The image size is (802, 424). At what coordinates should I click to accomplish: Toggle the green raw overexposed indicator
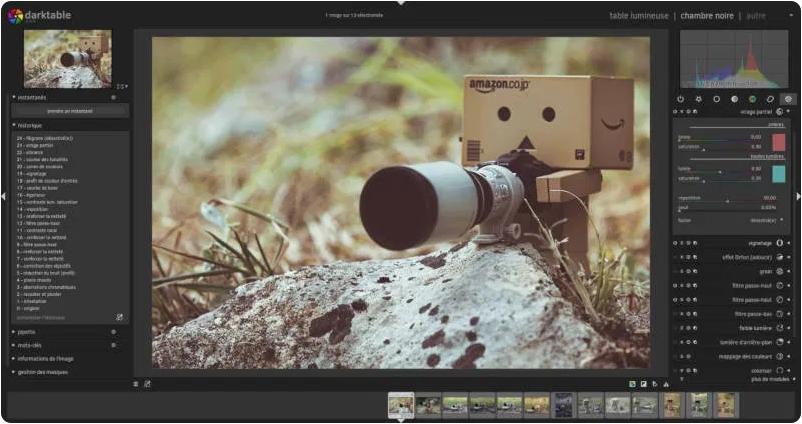(633, 384)
